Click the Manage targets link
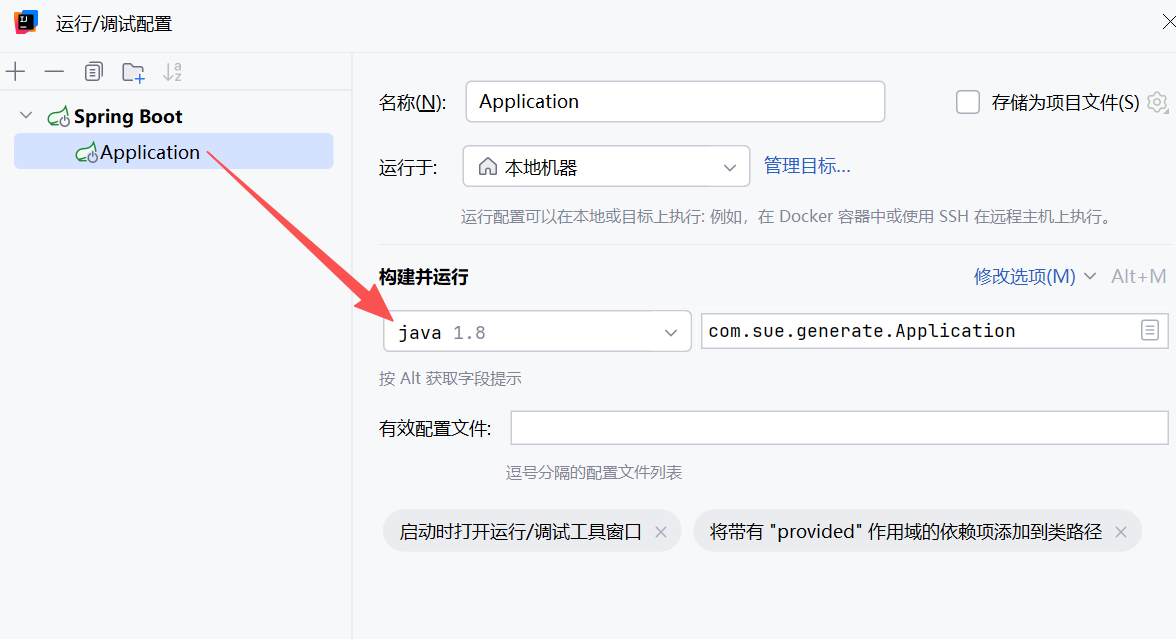 tap(807, 166)
